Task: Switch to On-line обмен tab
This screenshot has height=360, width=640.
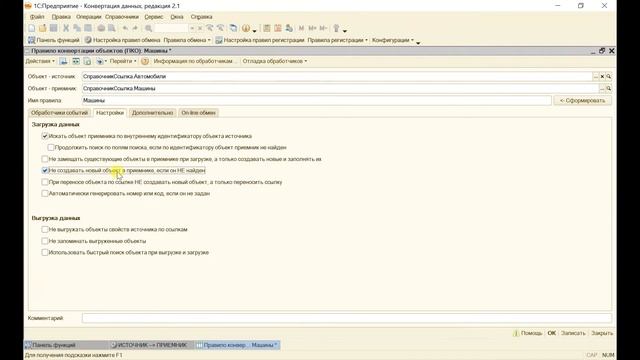Action: [198, 113]
